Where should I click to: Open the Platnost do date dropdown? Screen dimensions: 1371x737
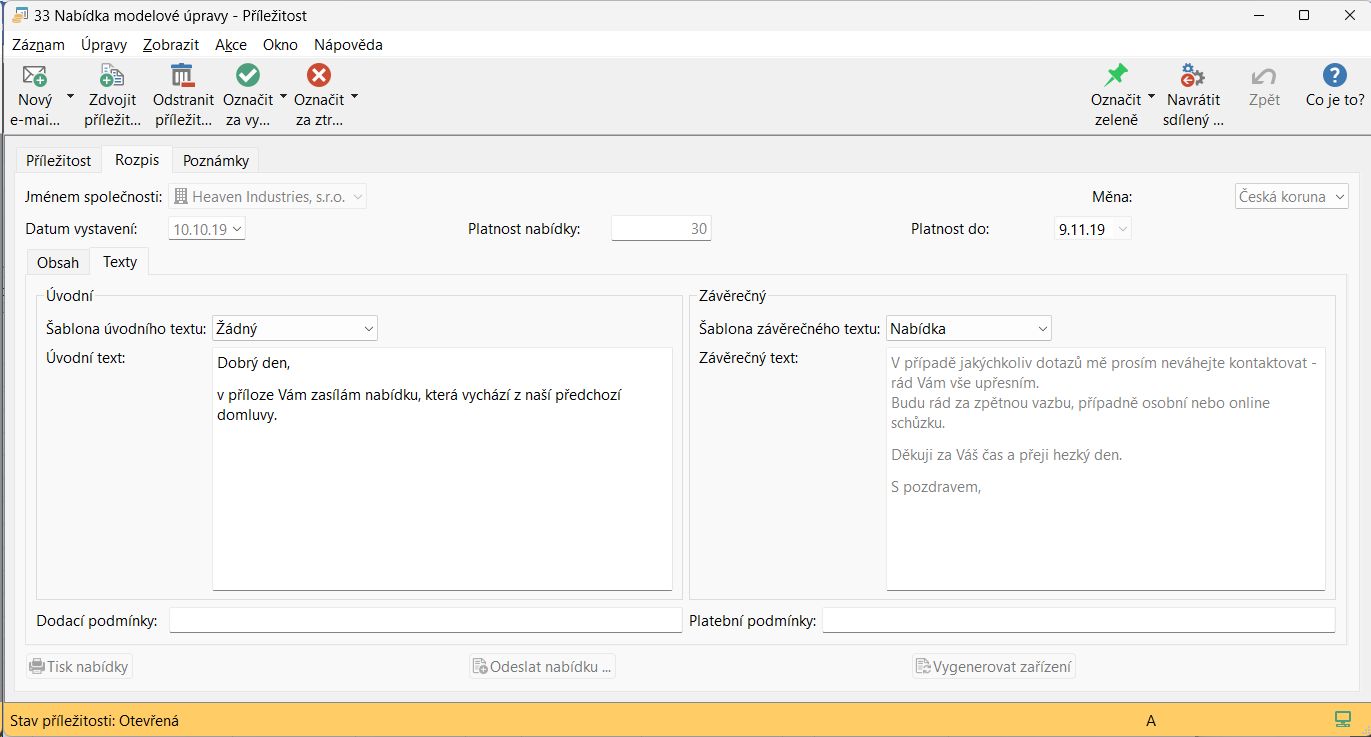click(x=1122, y=230)
